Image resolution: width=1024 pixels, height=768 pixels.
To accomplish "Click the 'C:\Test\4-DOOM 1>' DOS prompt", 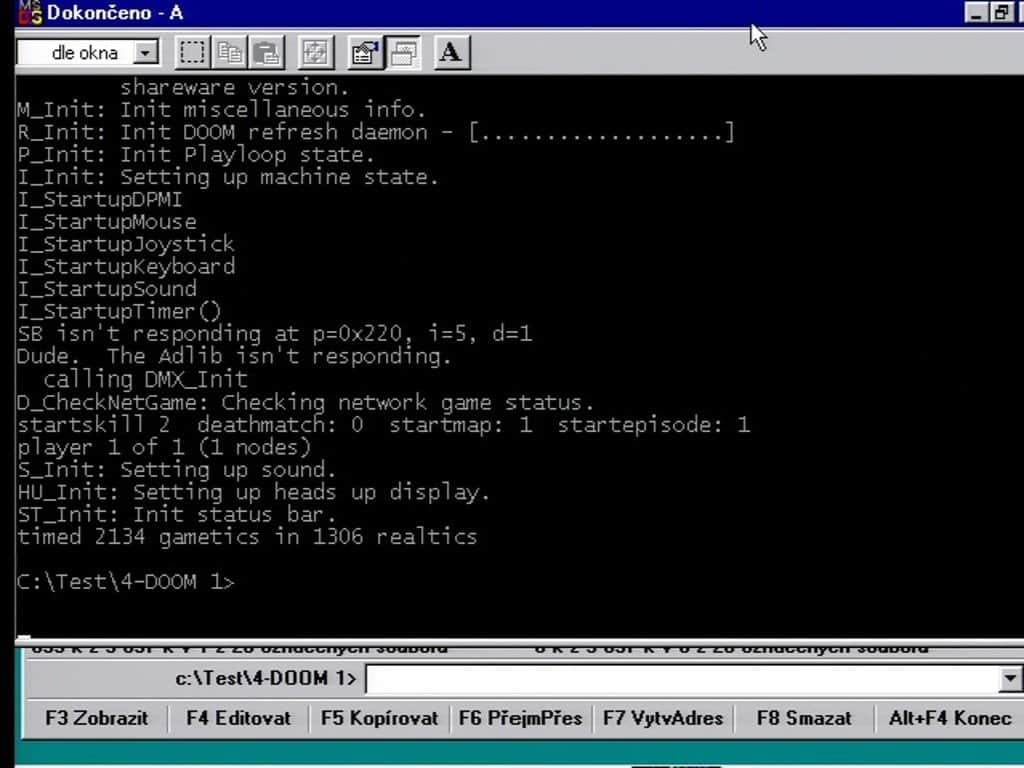I will point(125,581).
